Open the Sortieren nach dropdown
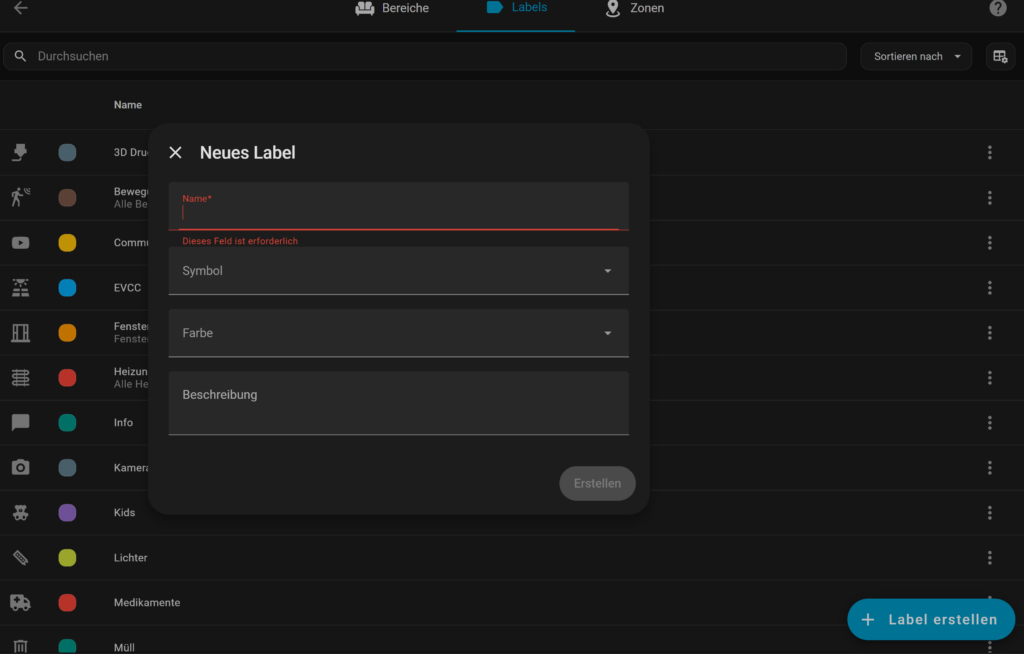The width and height of the screenshot is (1024, 654). [916, 57]
